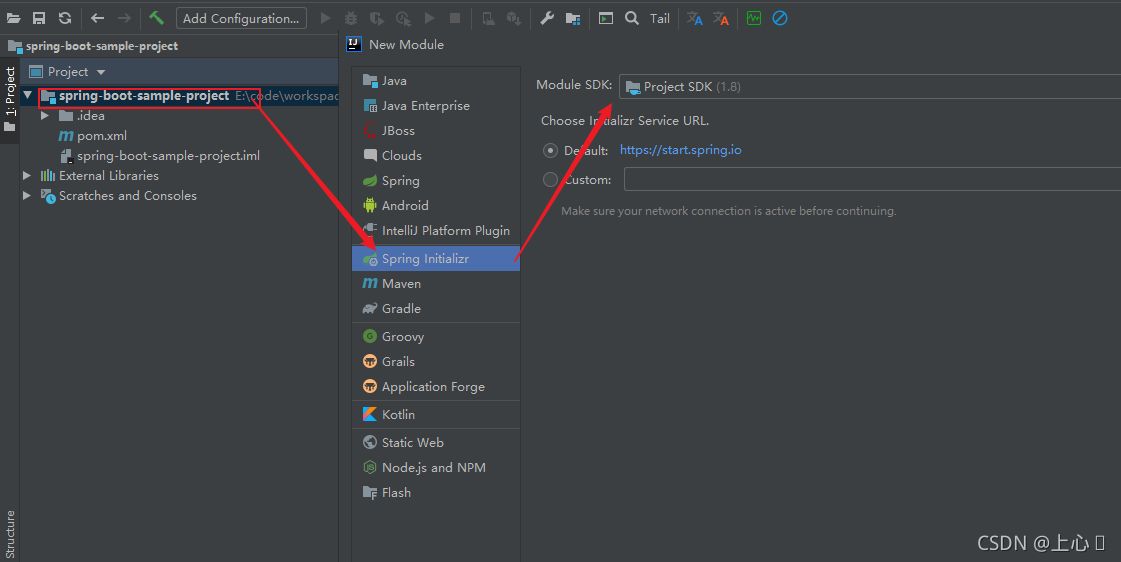Click the blue circle-slash icon
The height and width of the screenshot is (562, 1121).
pyautogui.click(x=780, y=19)
